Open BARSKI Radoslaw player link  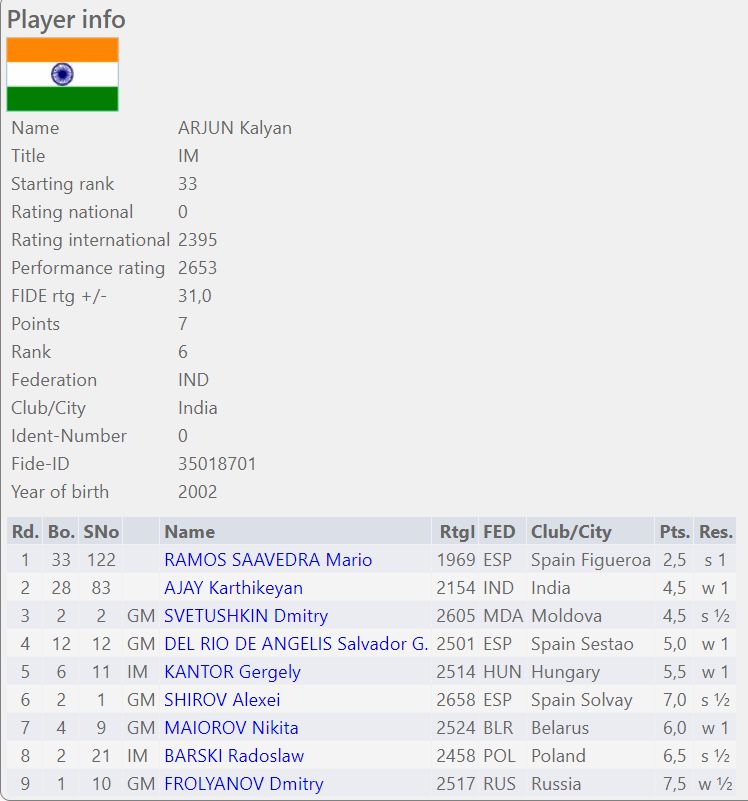pos(234,756)
